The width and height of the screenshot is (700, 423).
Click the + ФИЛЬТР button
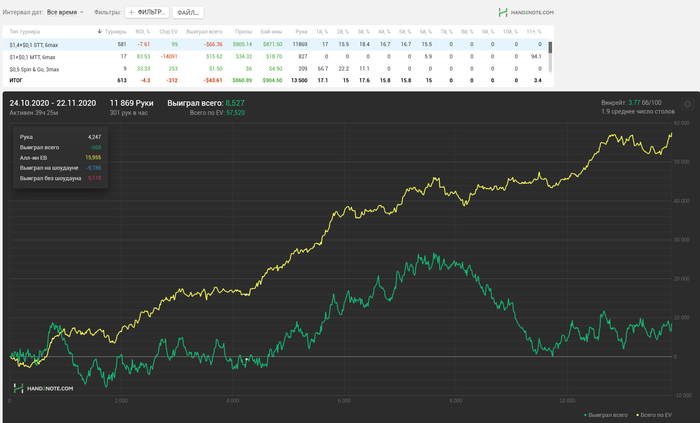click(147, 12)
